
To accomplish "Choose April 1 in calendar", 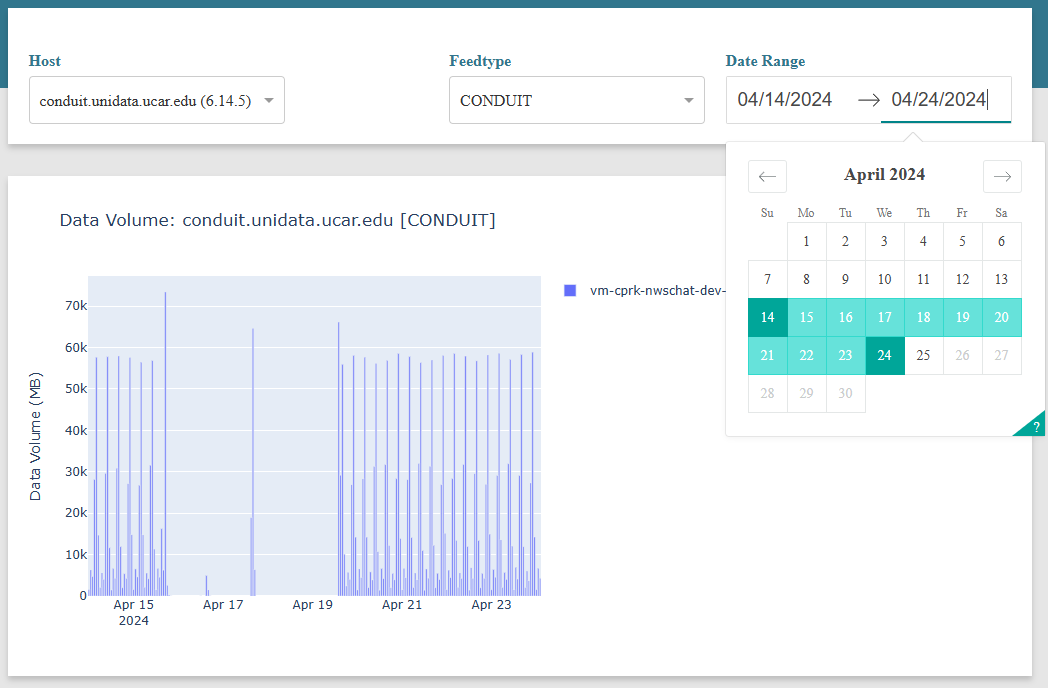I will coord(807,241).
